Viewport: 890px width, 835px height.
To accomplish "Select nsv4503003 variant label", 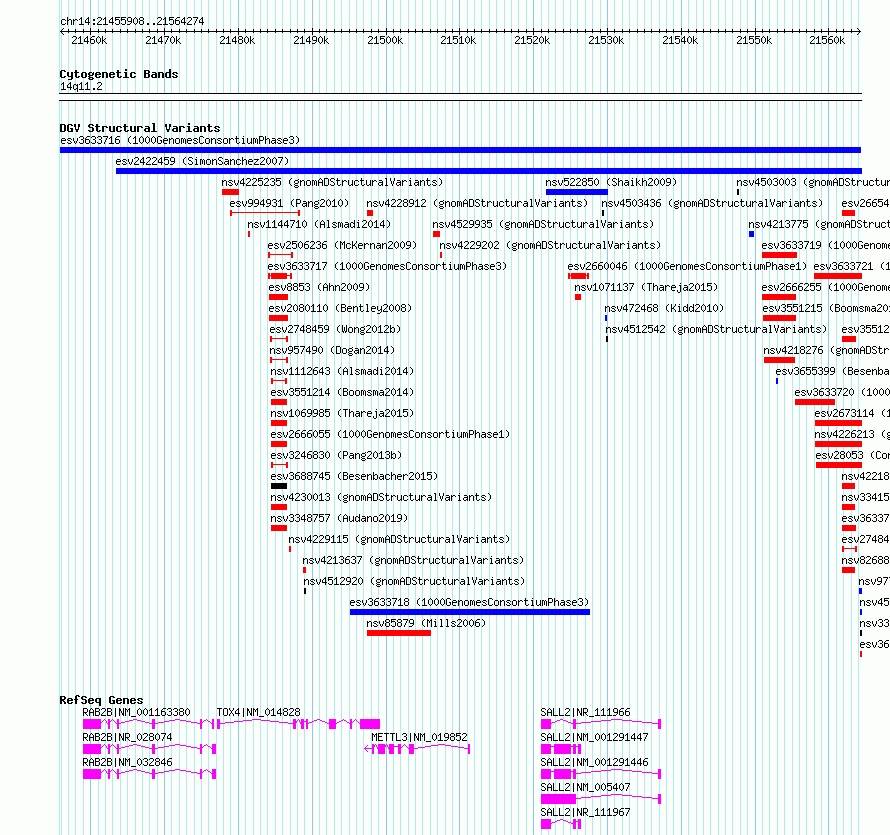I will click(x=813, y=182).
